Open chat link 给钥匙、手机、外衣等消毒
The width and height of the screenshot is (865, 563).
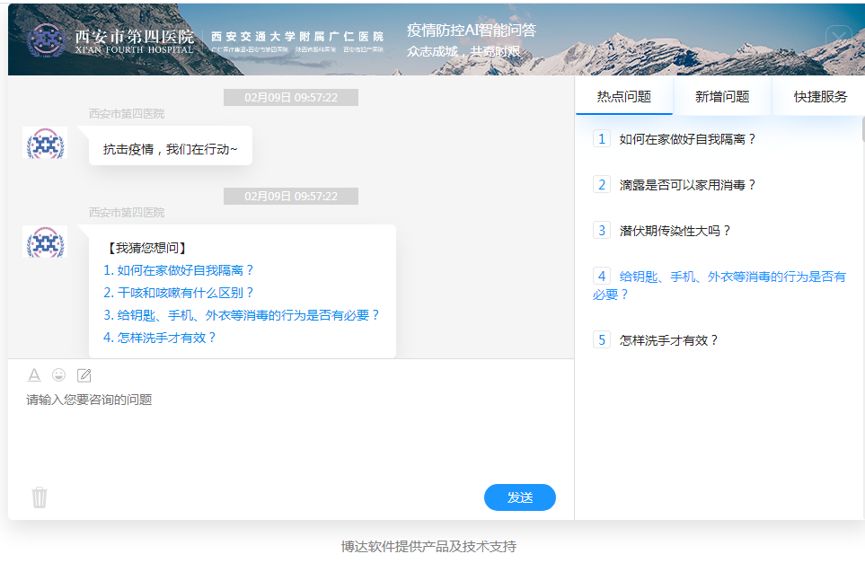(x=241, y=315)
